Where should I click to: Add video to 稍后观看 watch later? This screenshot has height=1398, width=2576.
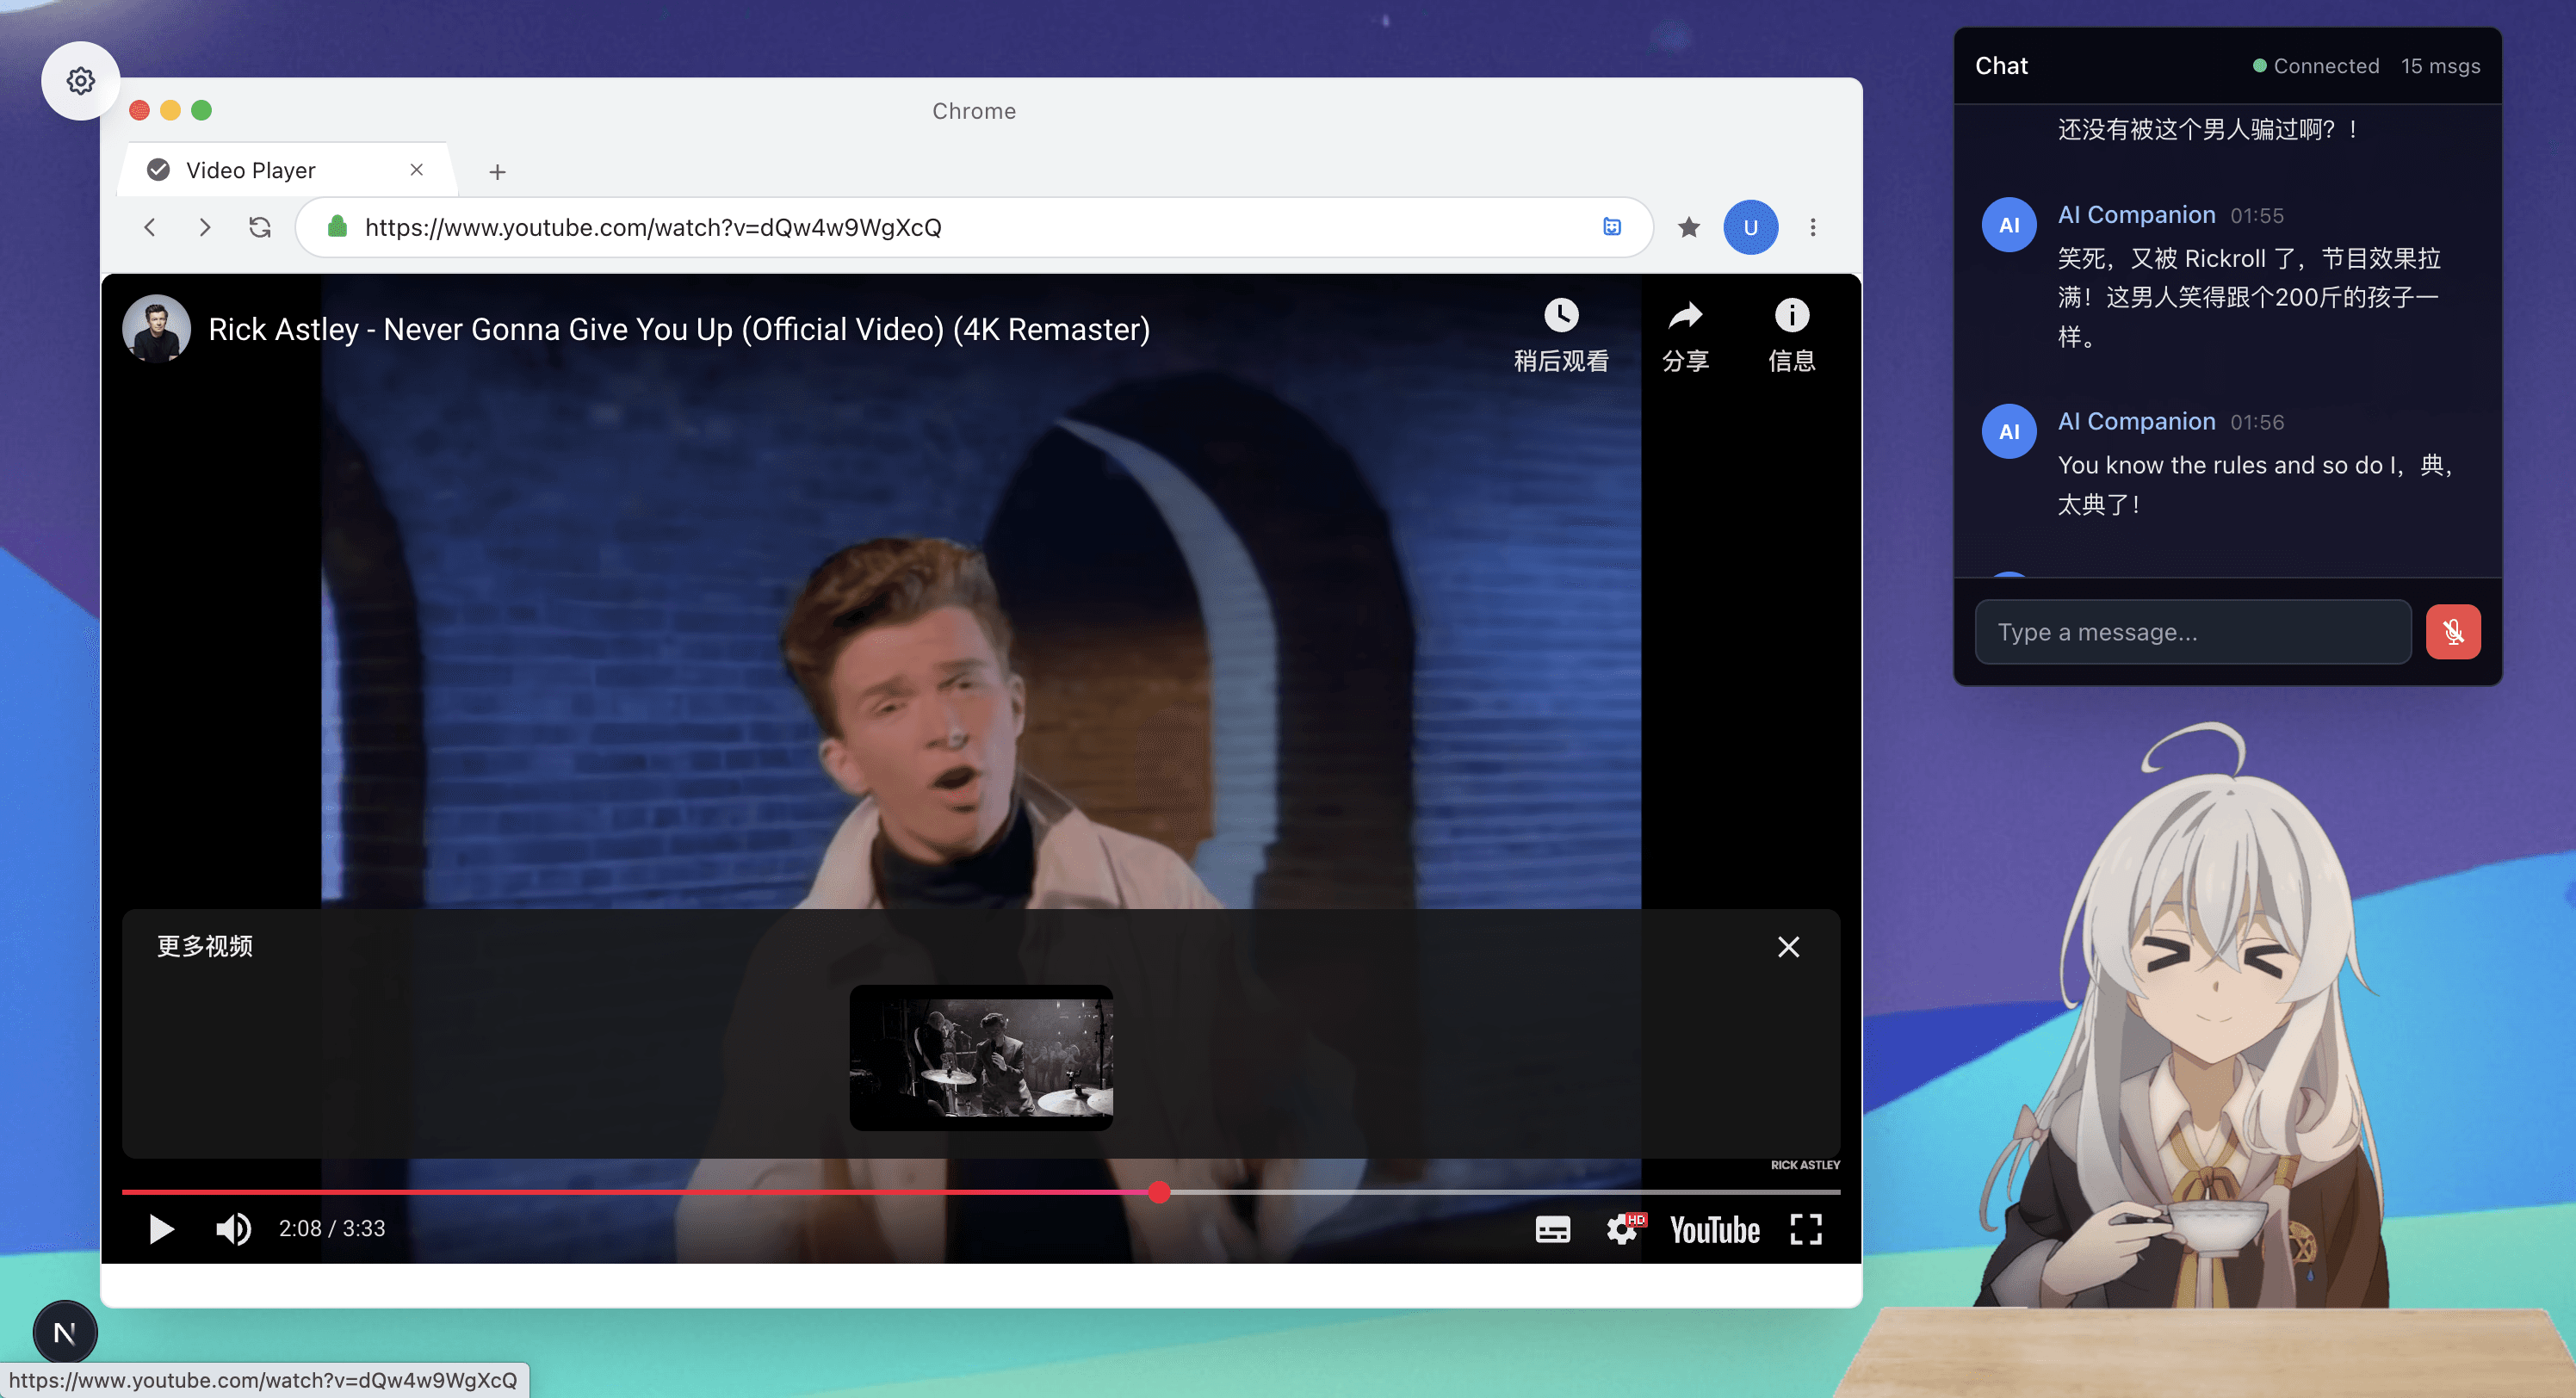tap(1561, 336)
